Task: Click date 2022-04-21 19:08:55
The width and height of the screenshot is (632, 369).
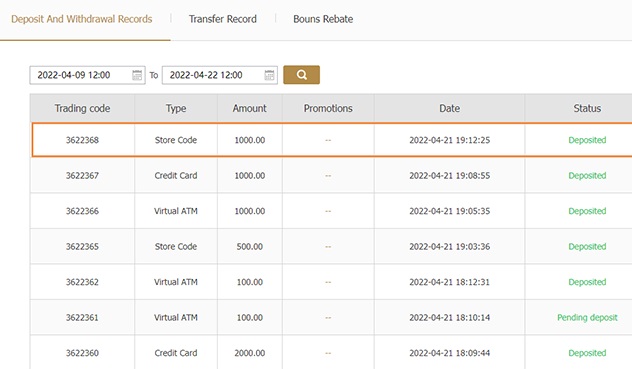Action: (x=449, y=175)
